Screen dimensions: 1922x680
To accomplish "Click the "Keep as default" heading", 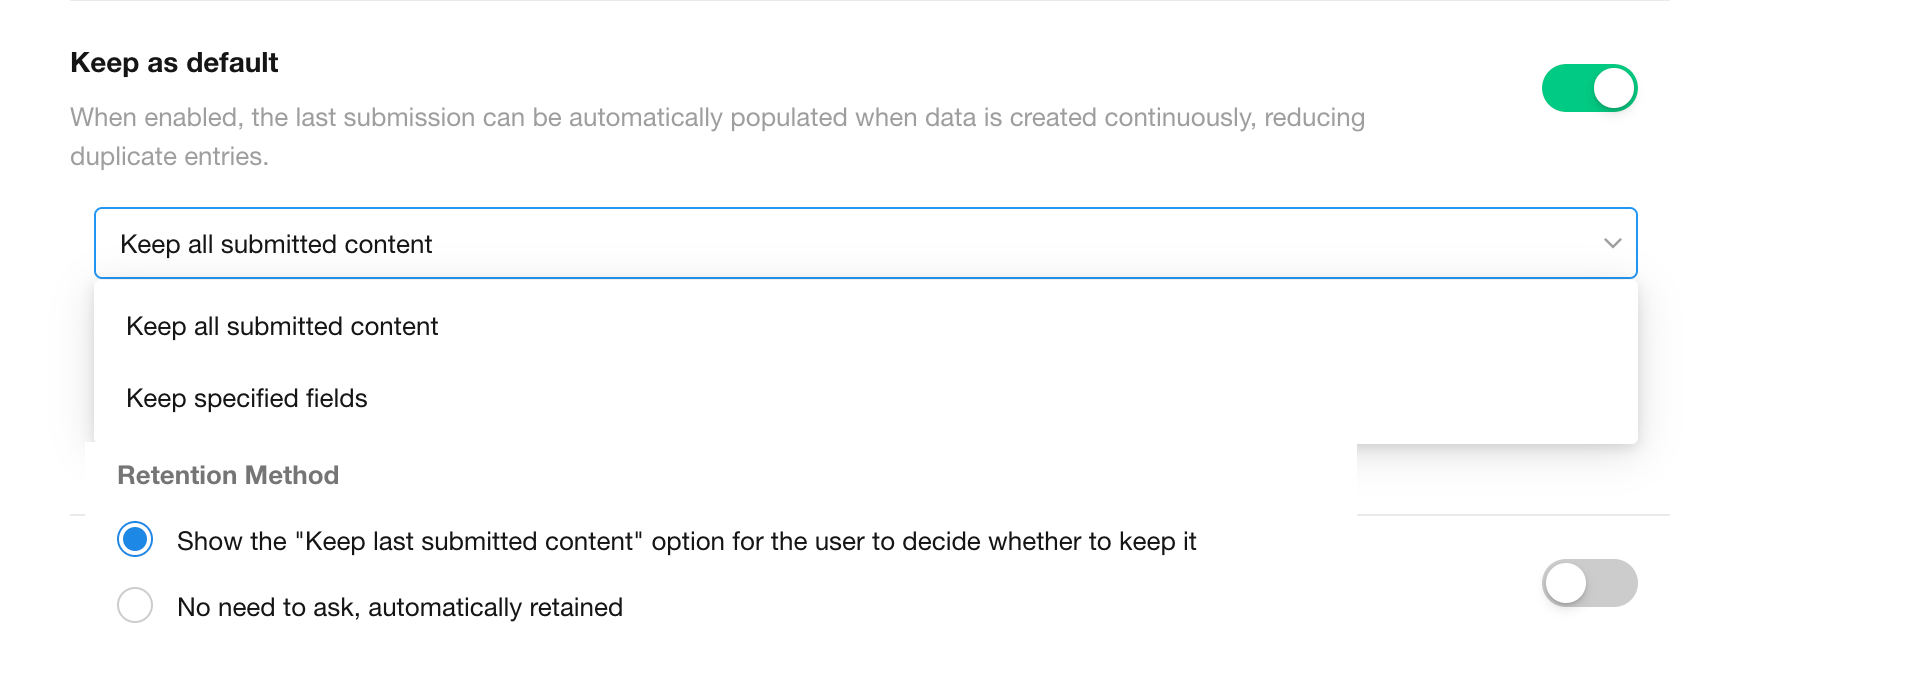I will tap(174, 63).
